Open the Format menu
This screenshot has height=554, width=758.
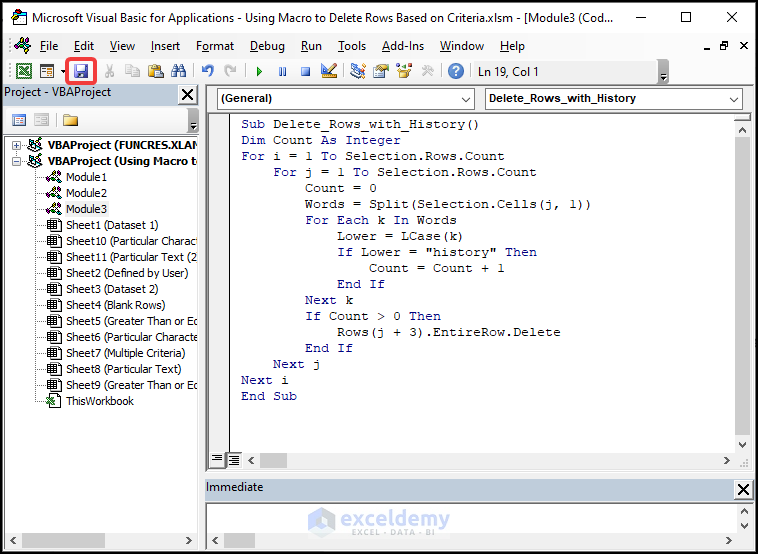point(215,46)
